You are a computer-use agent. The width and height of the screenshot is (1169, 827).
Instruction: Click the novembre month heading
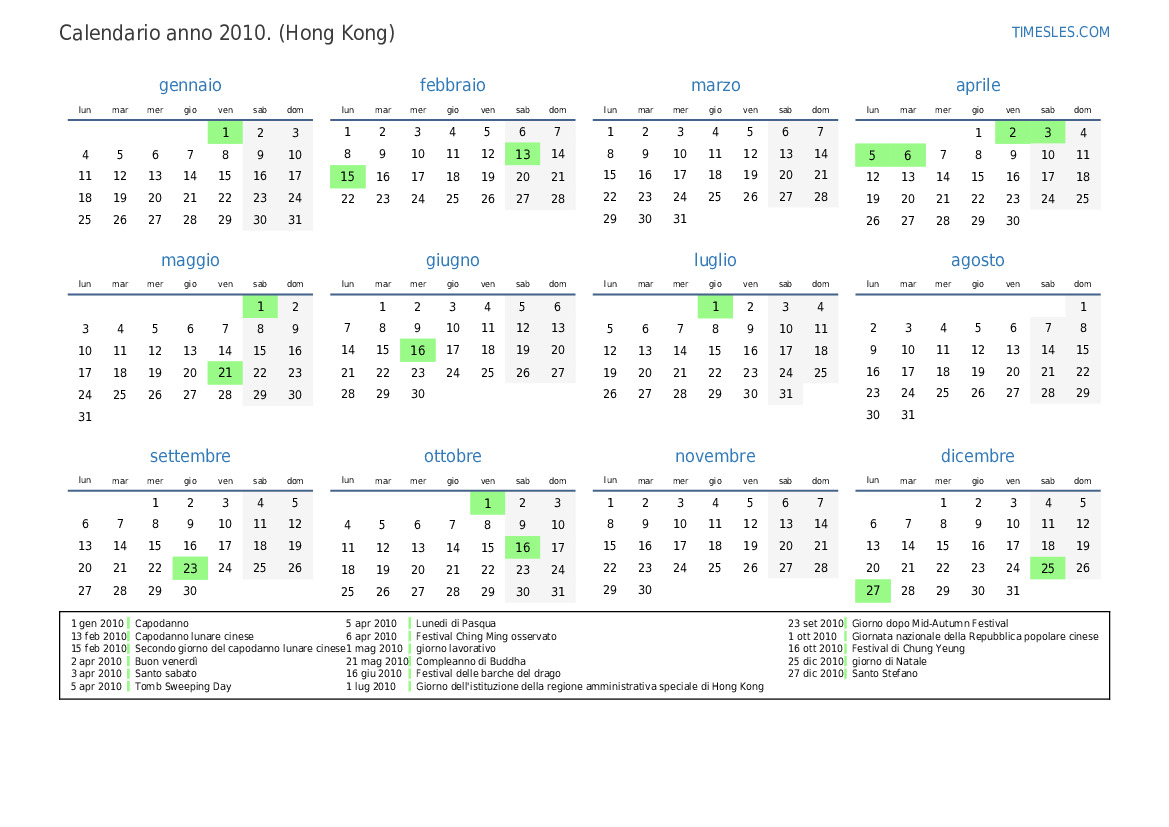click(715, 456)
